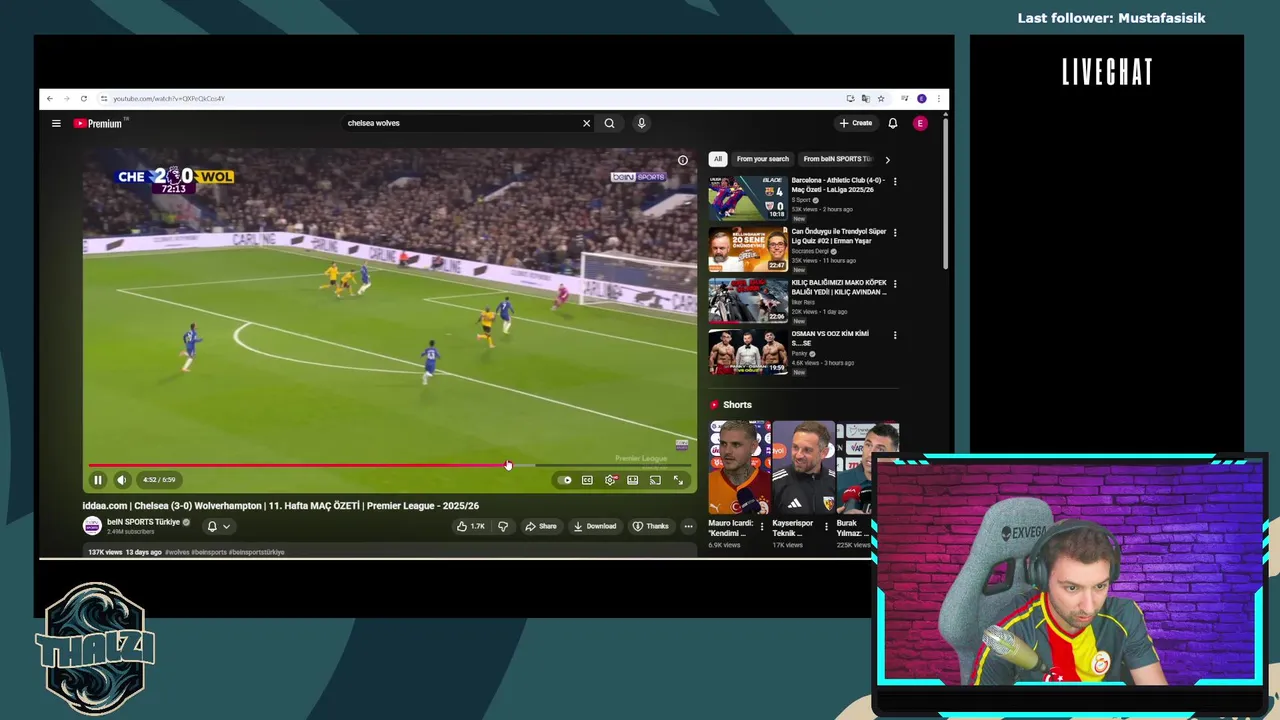Start voice search with microphone icon

[641, 123]
